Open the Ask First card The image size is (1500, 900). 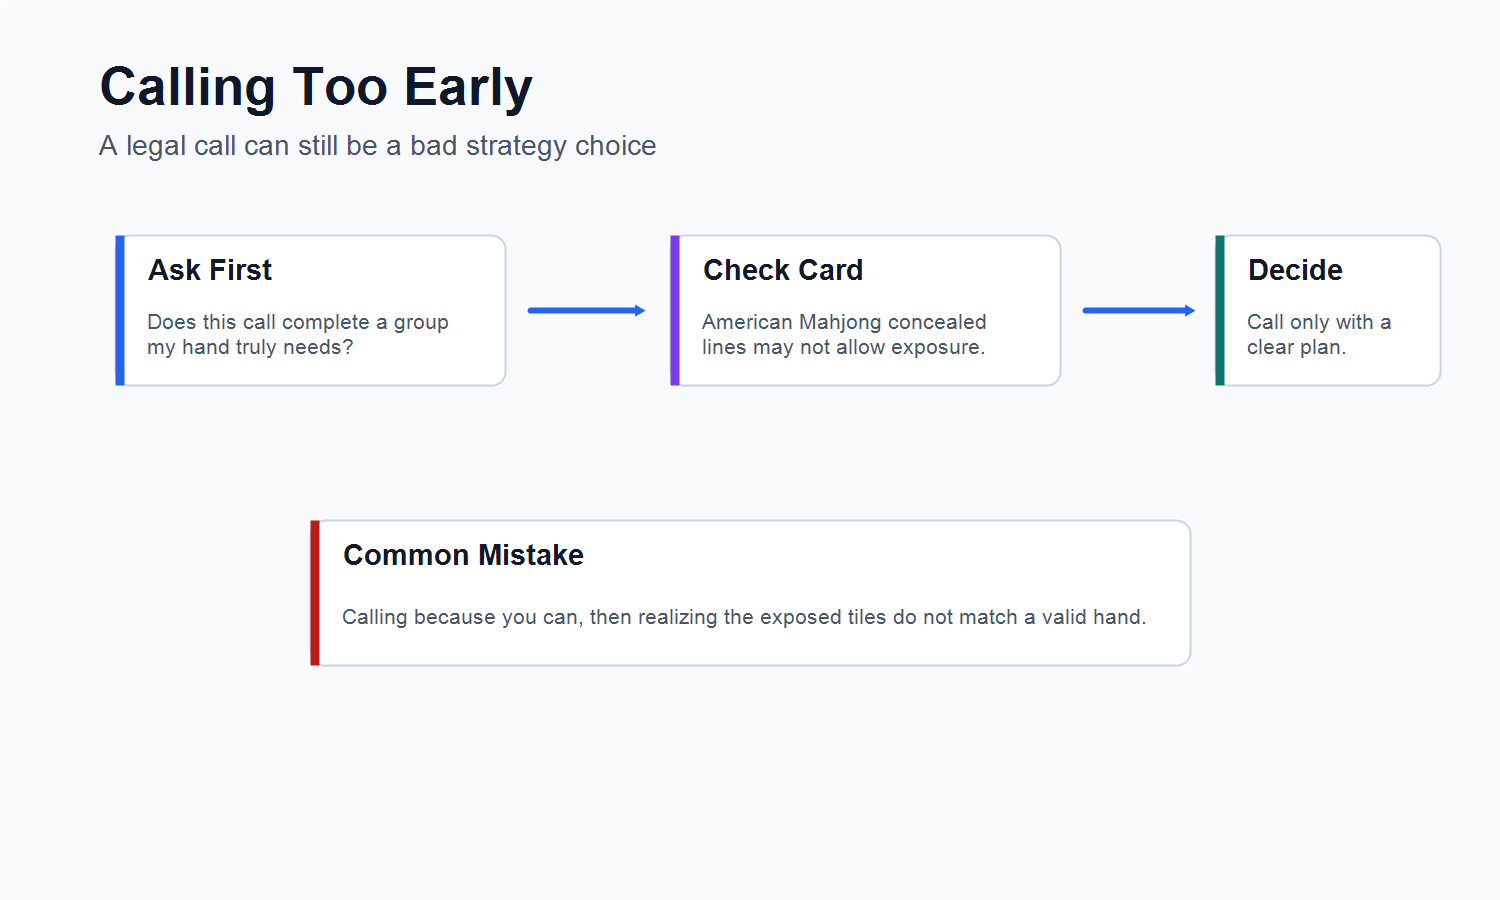311,310
